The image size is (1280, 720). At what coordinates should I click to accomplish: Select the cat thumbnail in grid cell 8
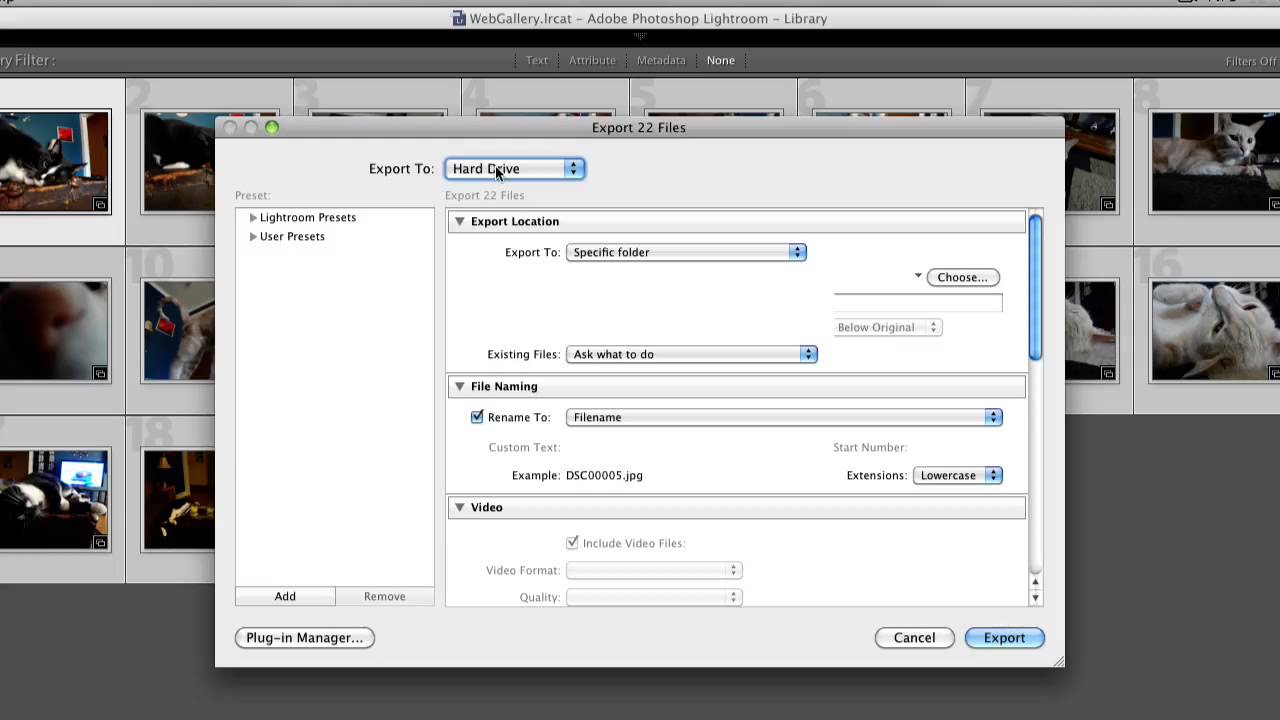click(x=1215, y=162)
